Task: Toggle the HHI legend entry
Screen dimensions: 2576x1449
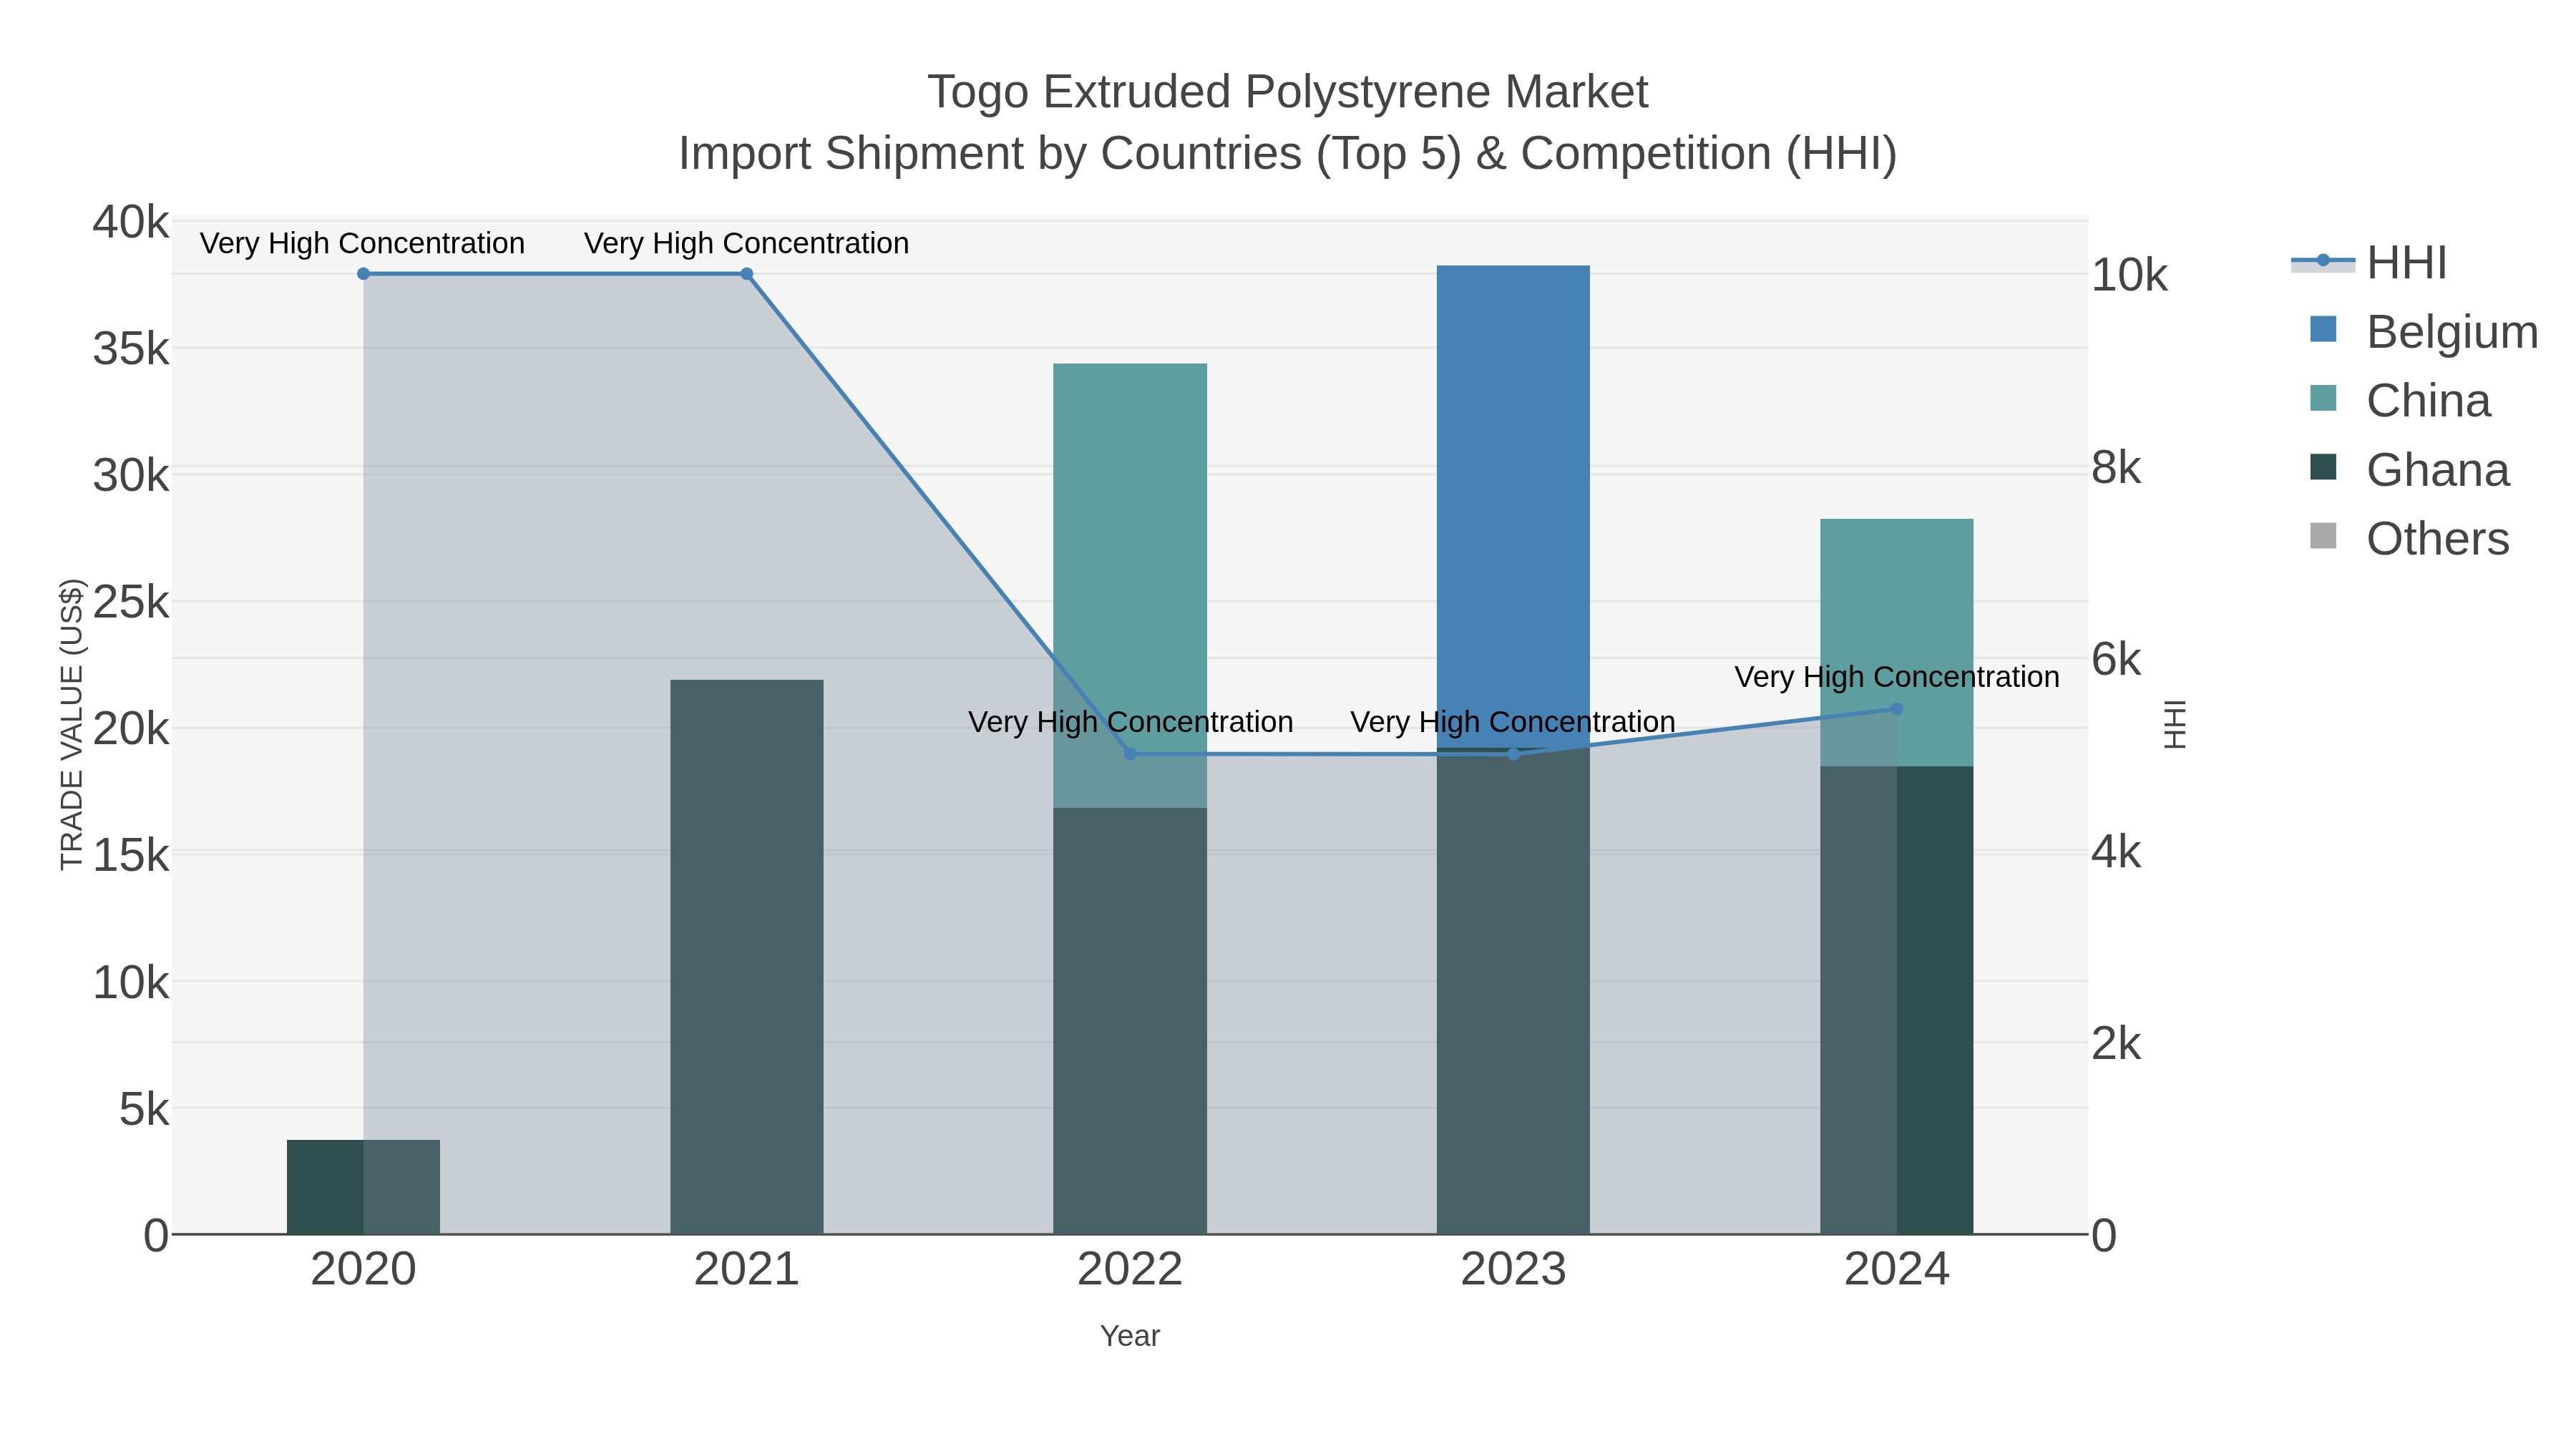Action: coord(2370,263)
